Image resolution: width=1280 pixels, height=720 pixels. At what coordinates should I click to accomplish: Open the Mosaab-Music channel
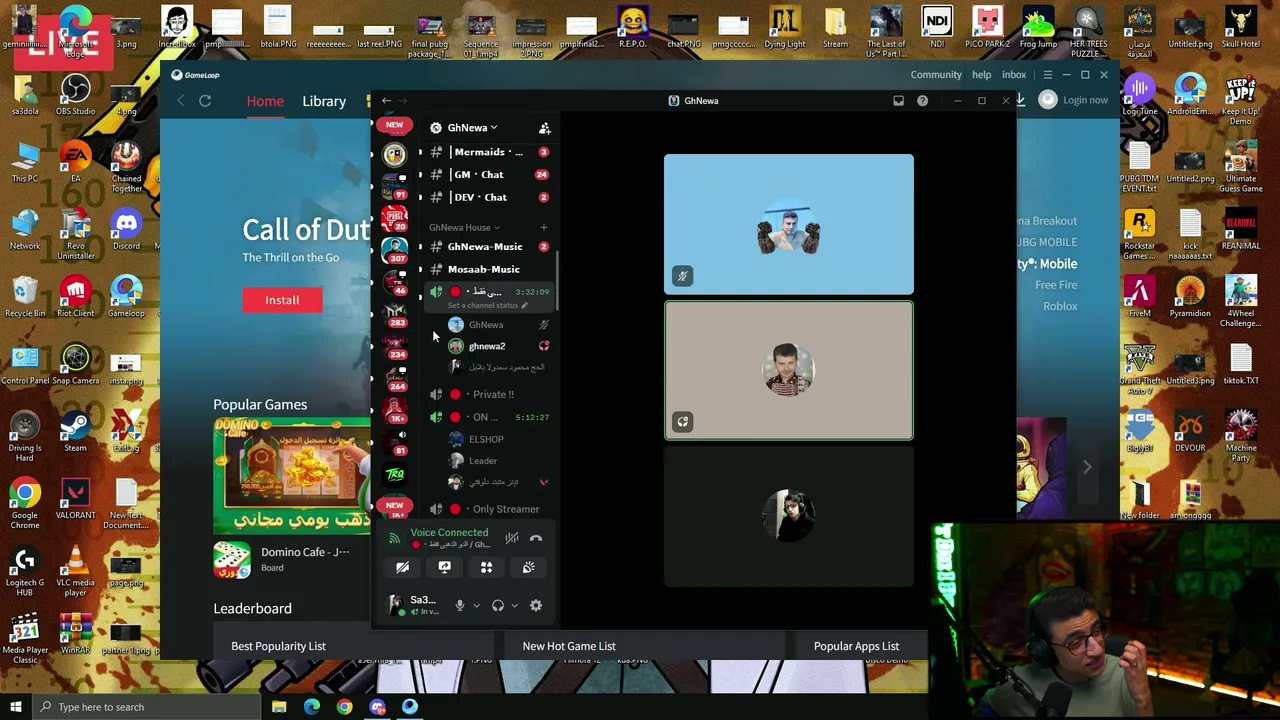pyautogui.click(x=488, y=269)
